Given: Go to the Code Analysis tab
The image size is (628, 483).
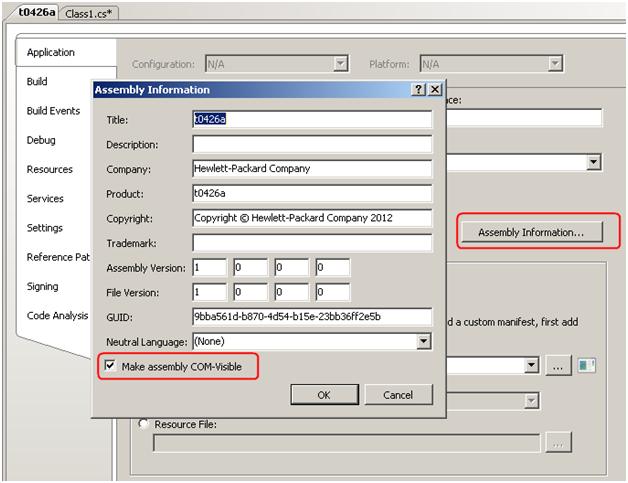Looking at the screenshot, I should pos(57,315).
